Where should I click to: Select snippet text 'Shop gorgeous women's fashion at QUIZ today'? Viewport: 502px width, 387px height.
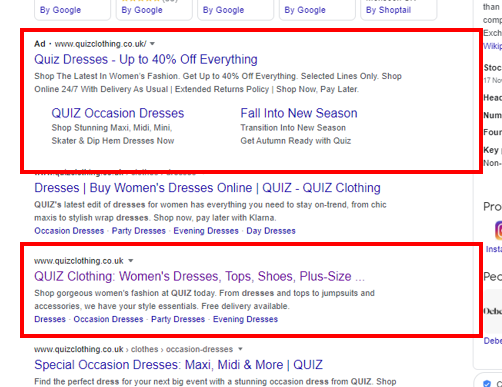coord(125,293)
